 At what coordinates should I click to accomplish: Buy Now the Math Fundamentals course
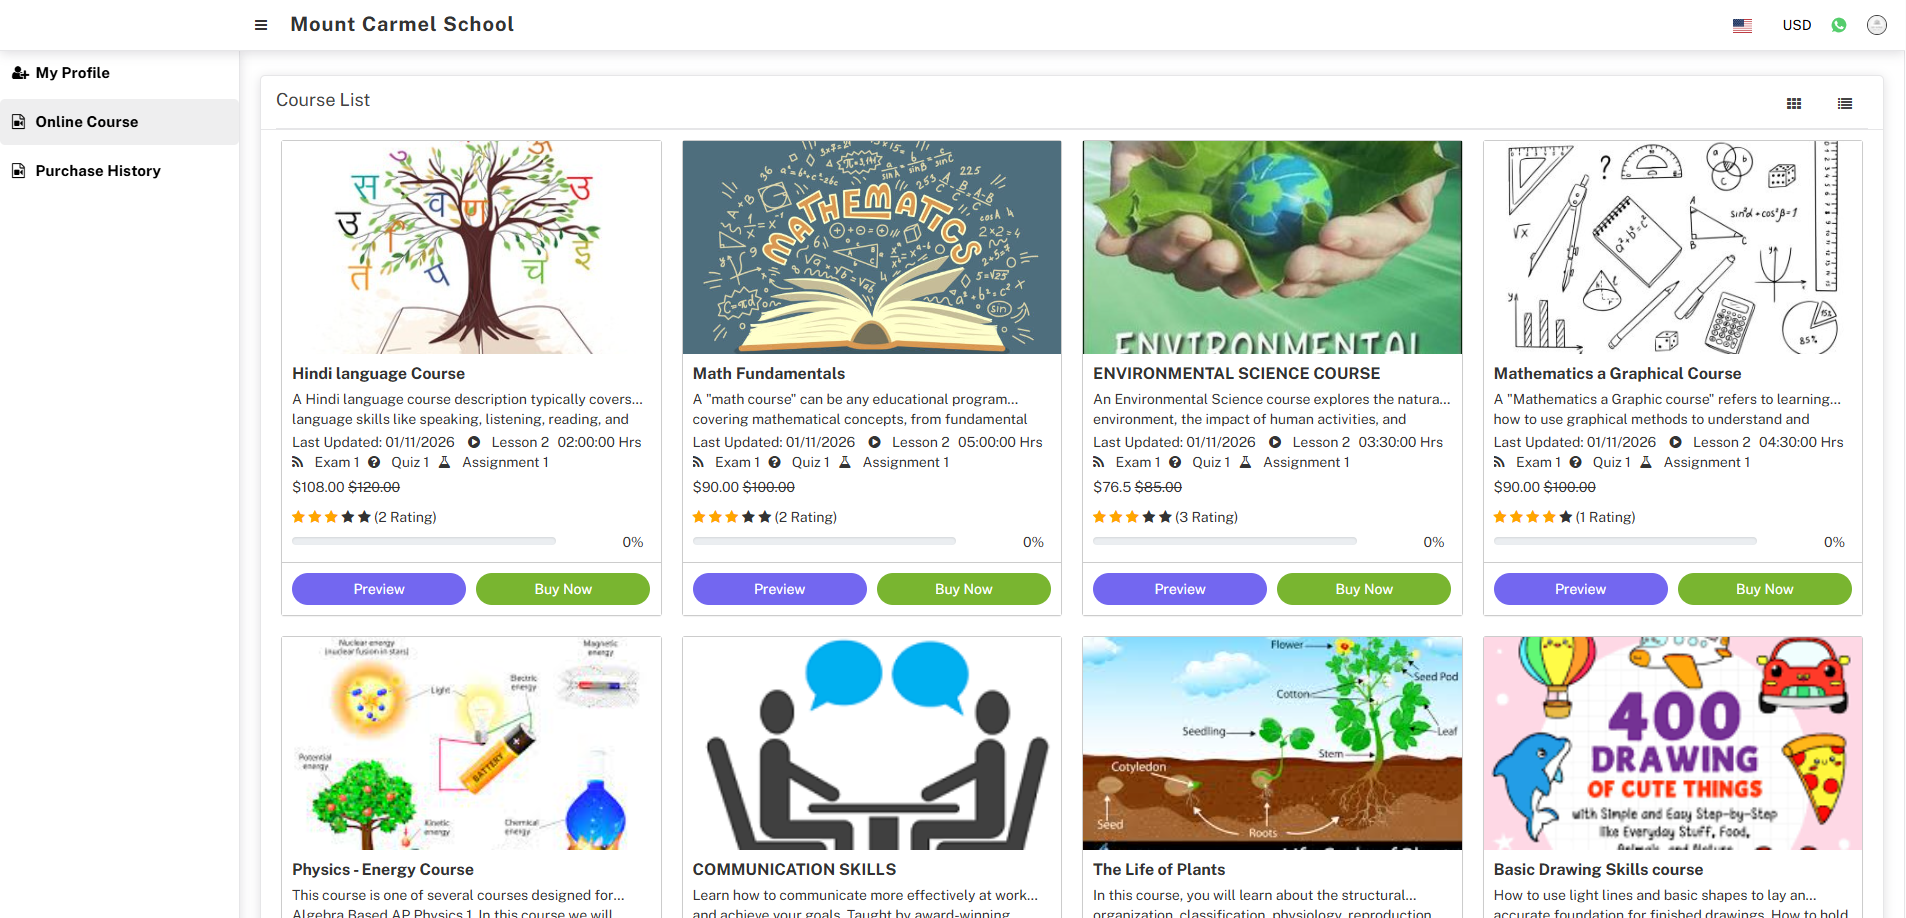pyautogui.click(x=964, y=589)
